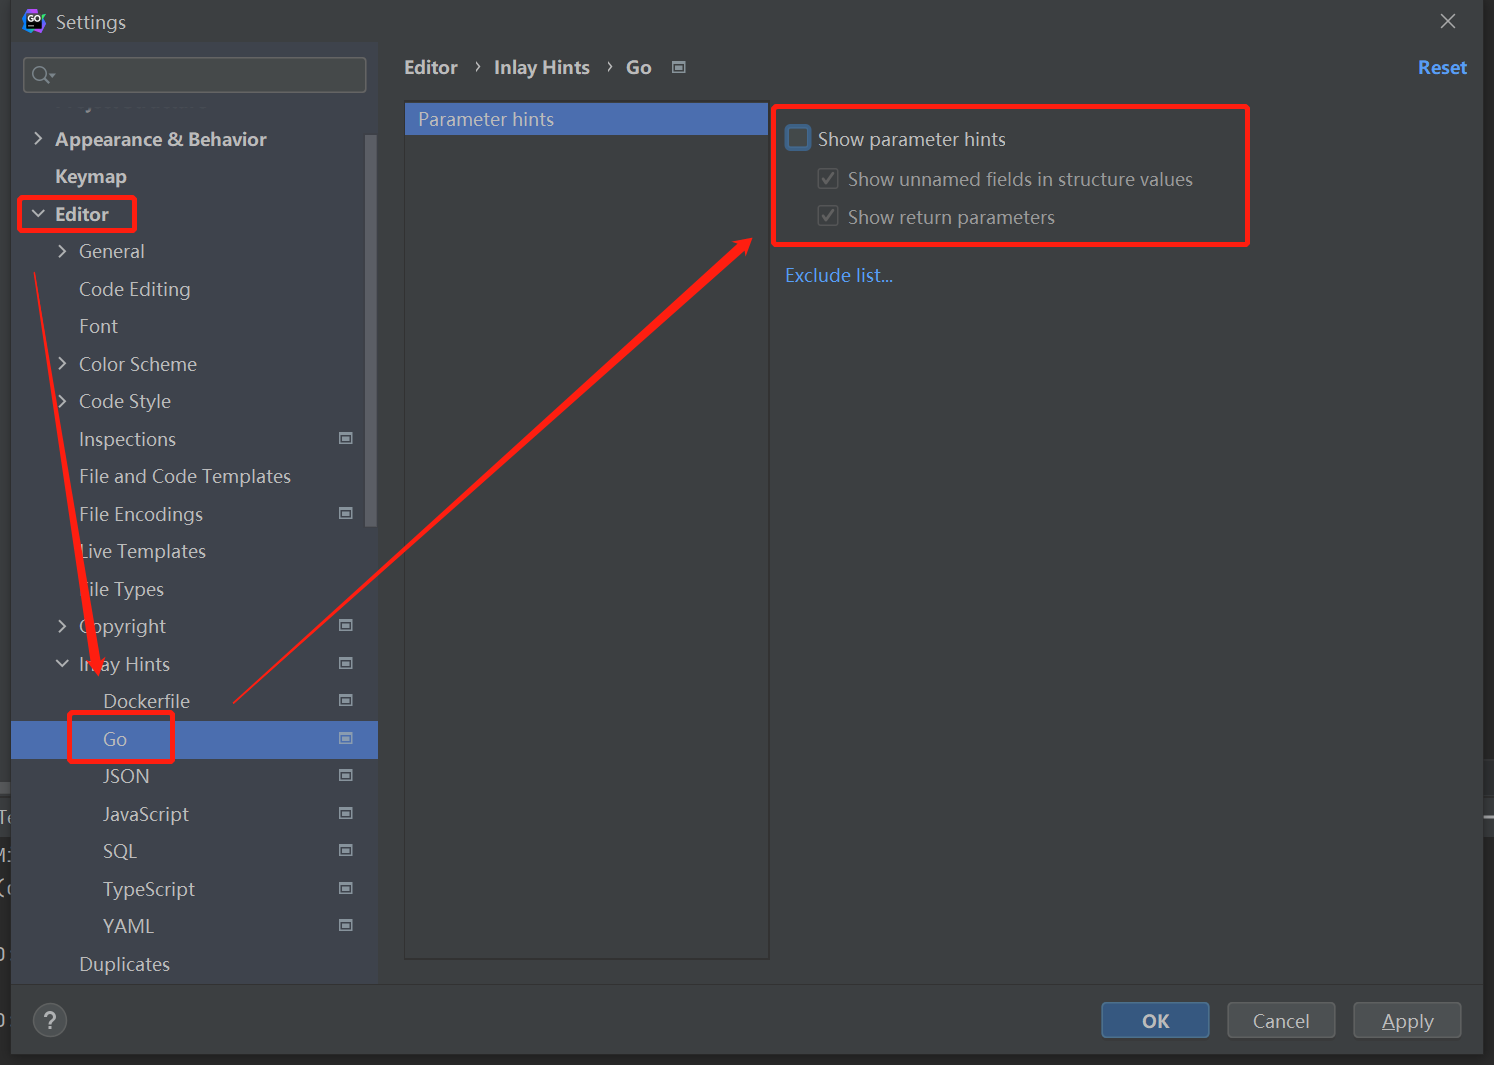Click Inlay Hints in the breadcrumb path
The image size is (1494, 1065).
[x=542, y=67]
